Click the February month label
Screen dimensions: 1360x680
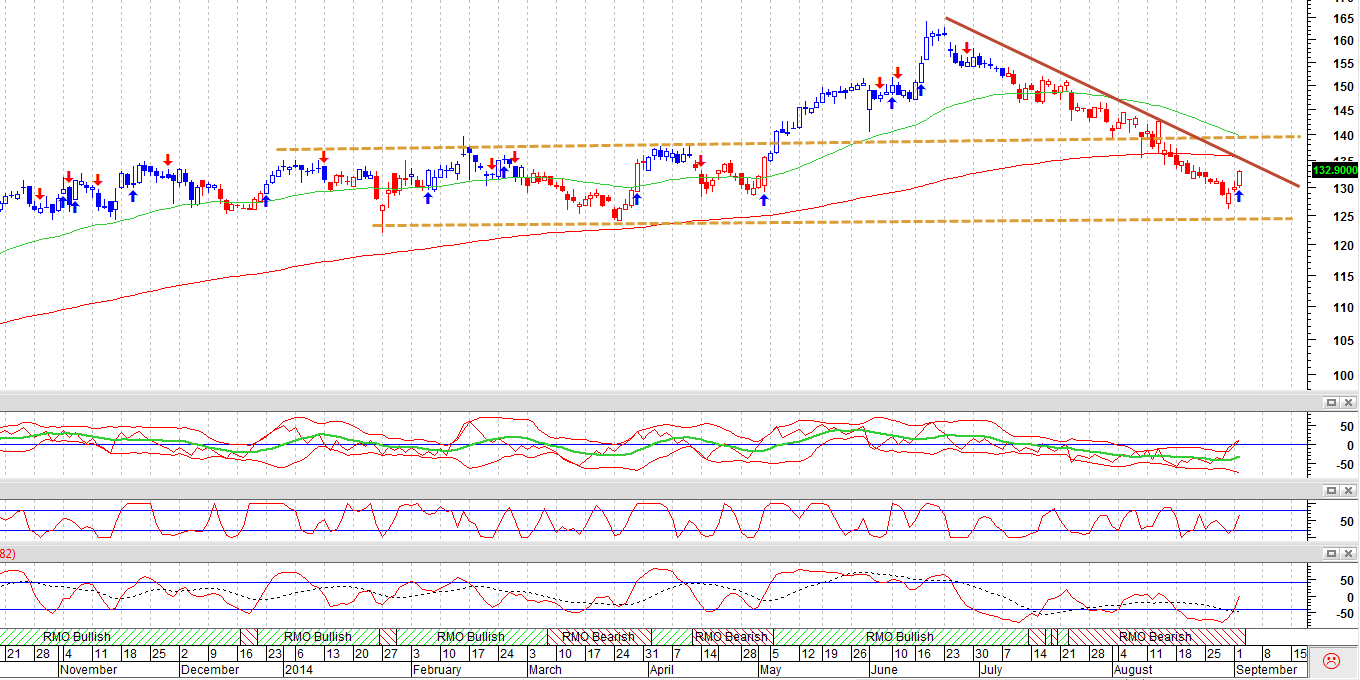click(437, 670)
